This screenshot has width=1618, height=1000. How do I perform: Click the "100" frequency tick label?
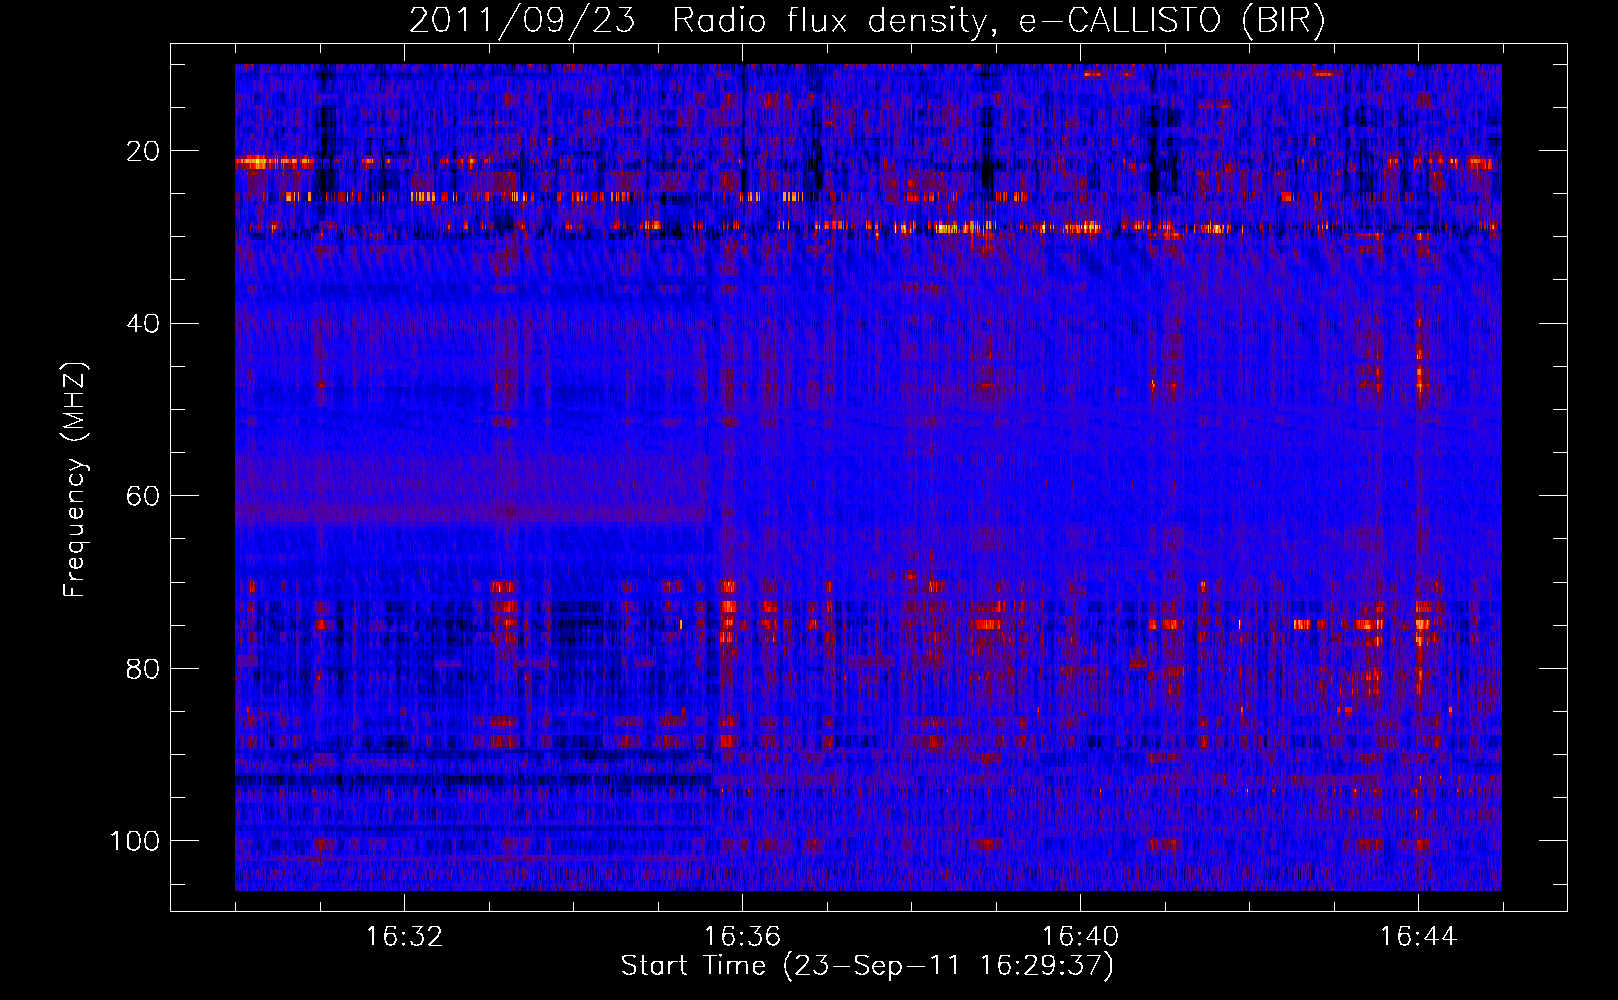[x=136, y=841]
